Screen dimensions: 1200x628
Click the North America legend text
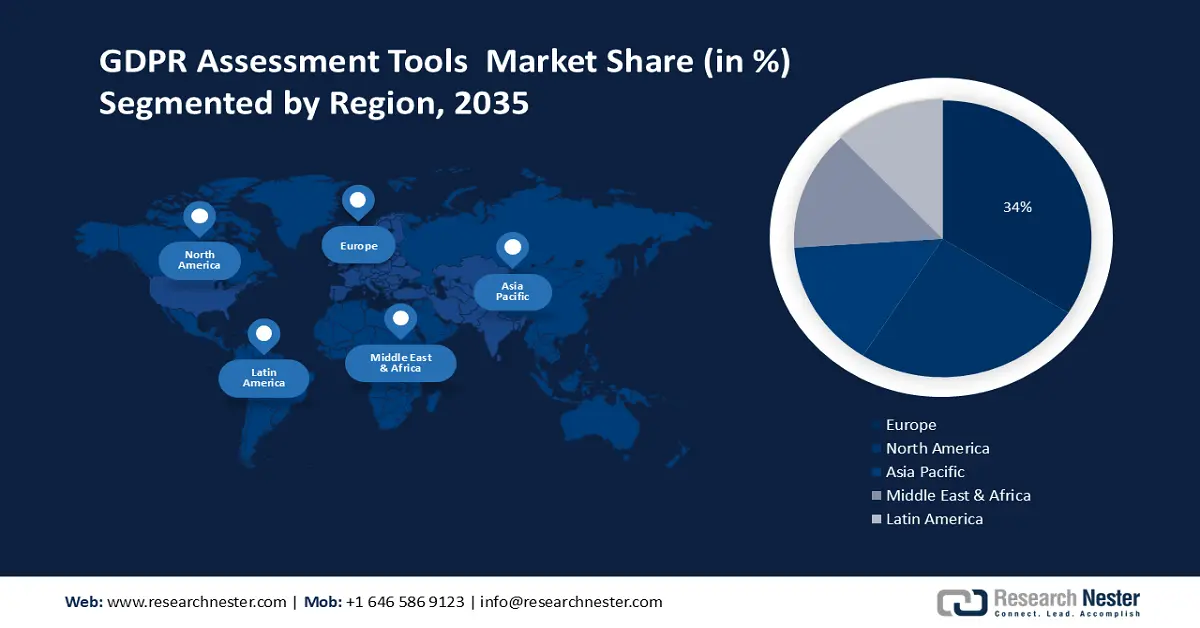[x=938, y=448]
